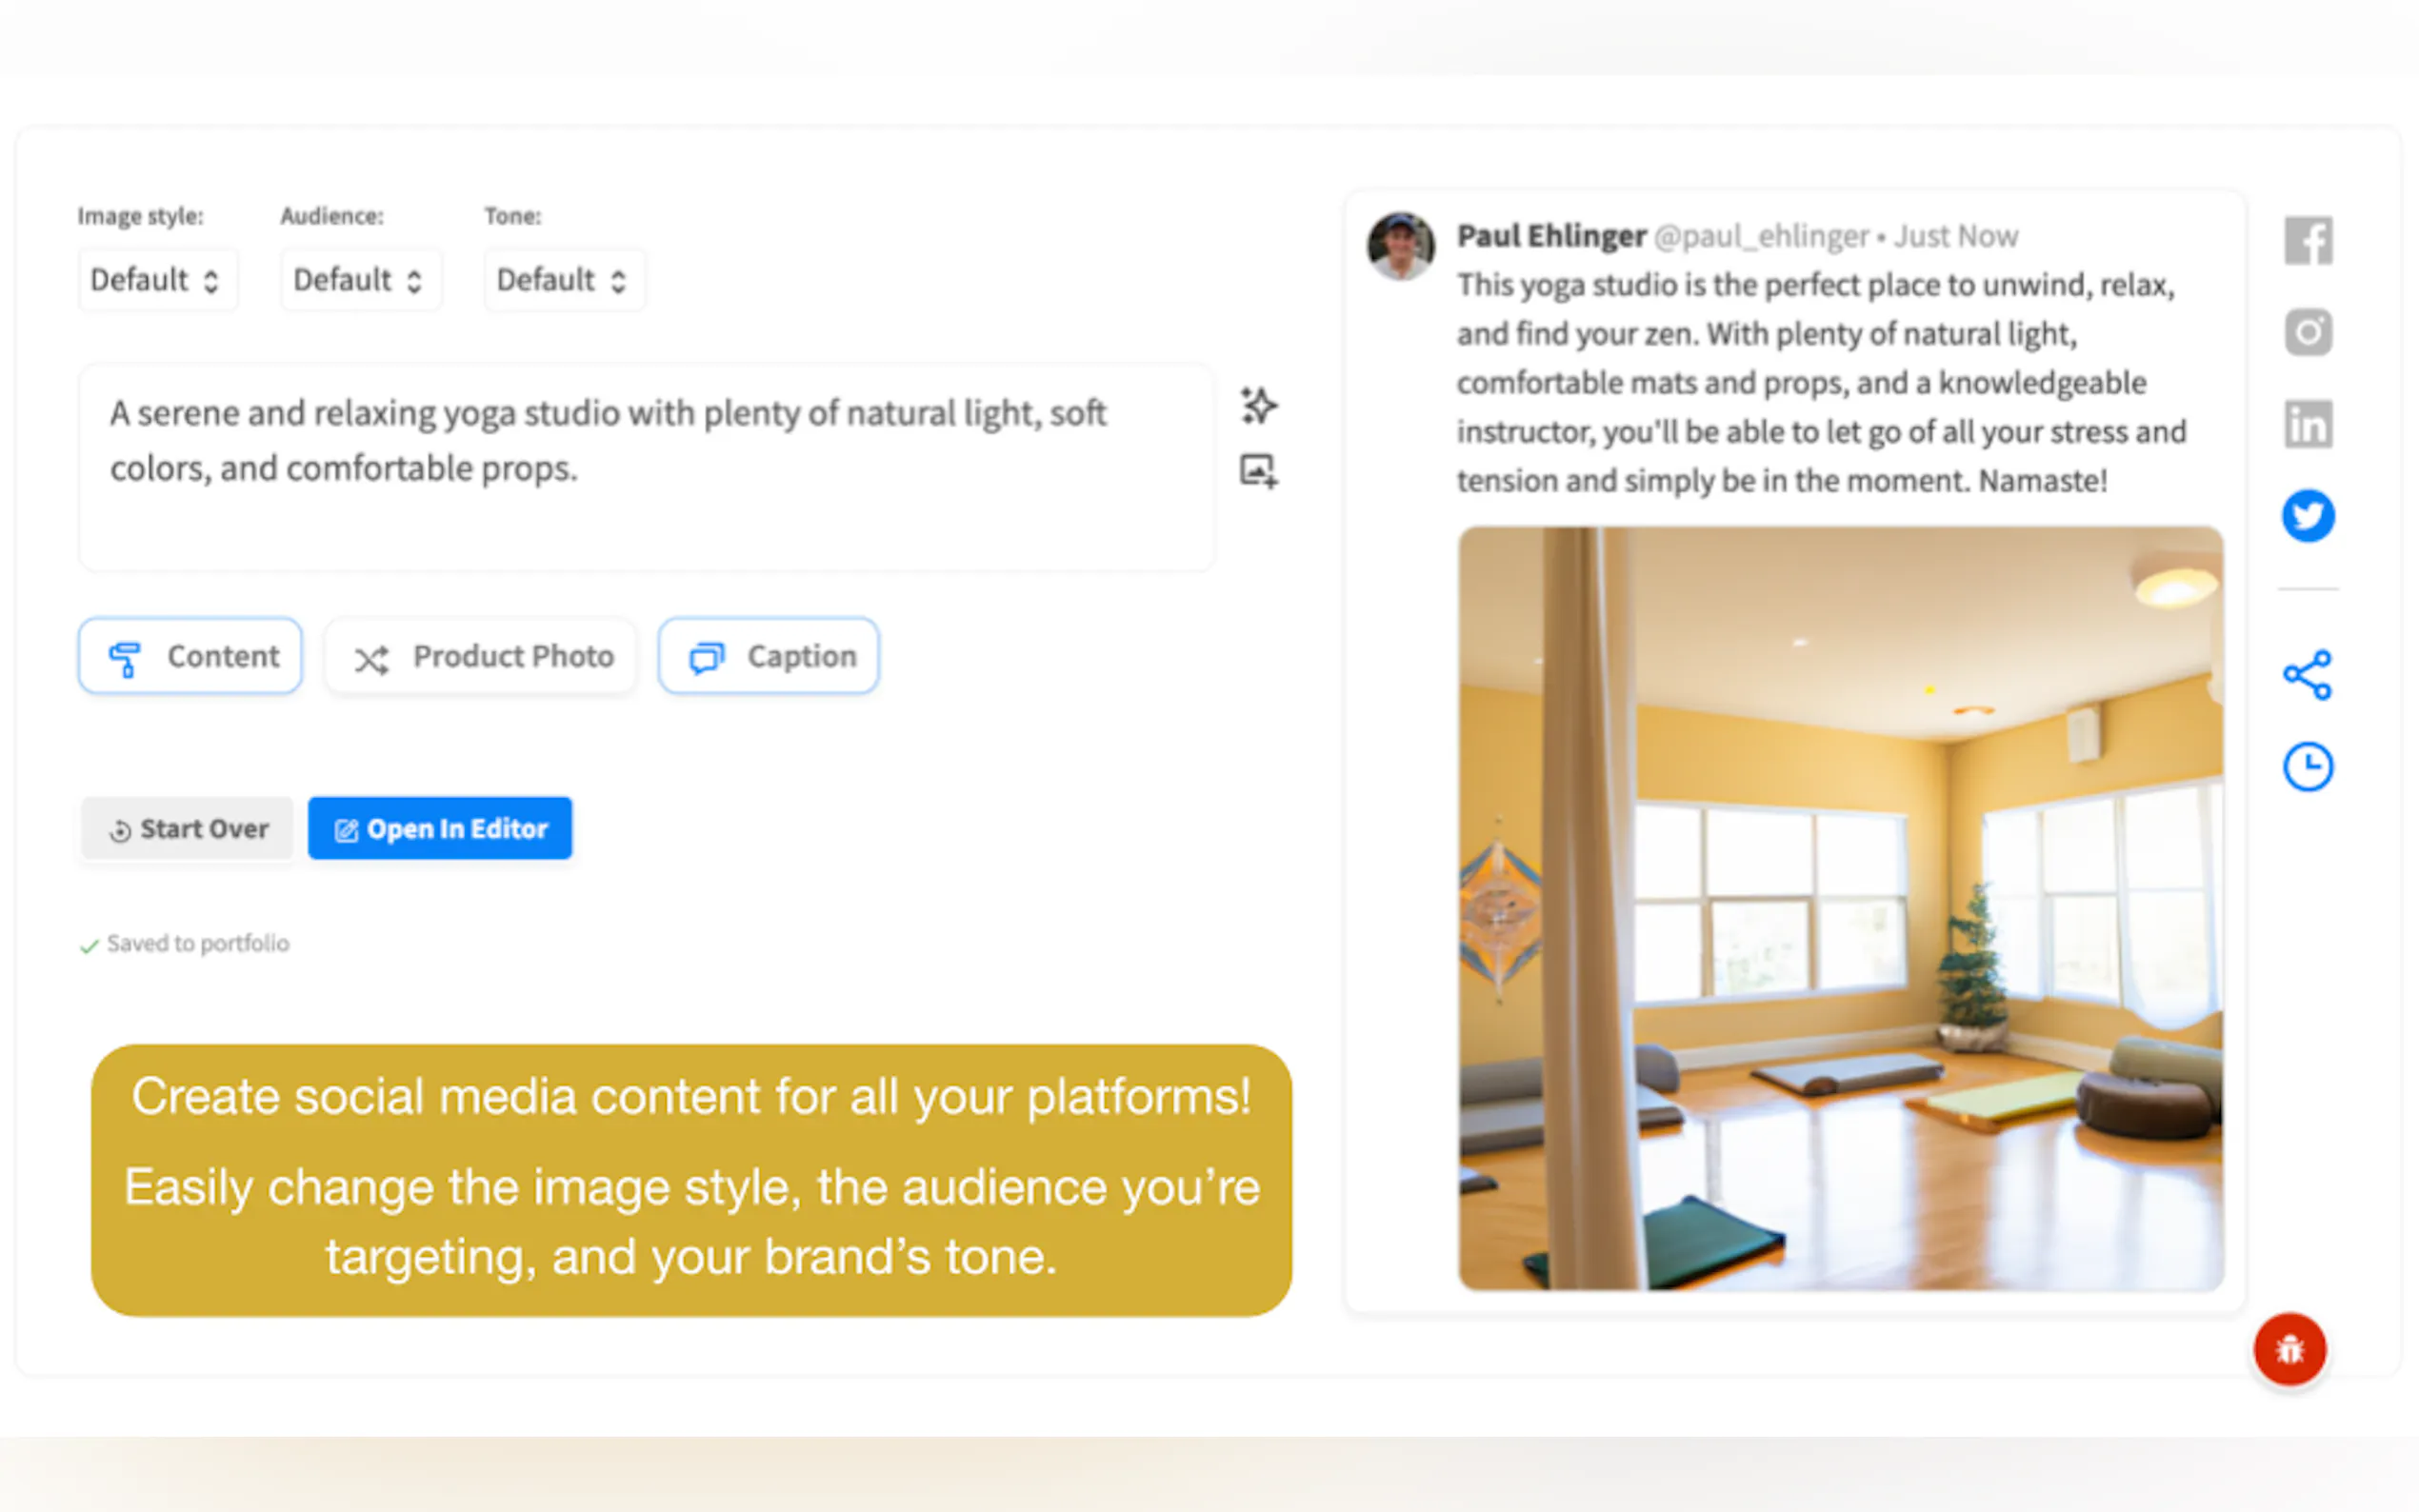The image size is (2419, 1512).
Task: Click Paul Ehlinger's profile avatar
Action: pyautogui.click(x=1400, y=245)
